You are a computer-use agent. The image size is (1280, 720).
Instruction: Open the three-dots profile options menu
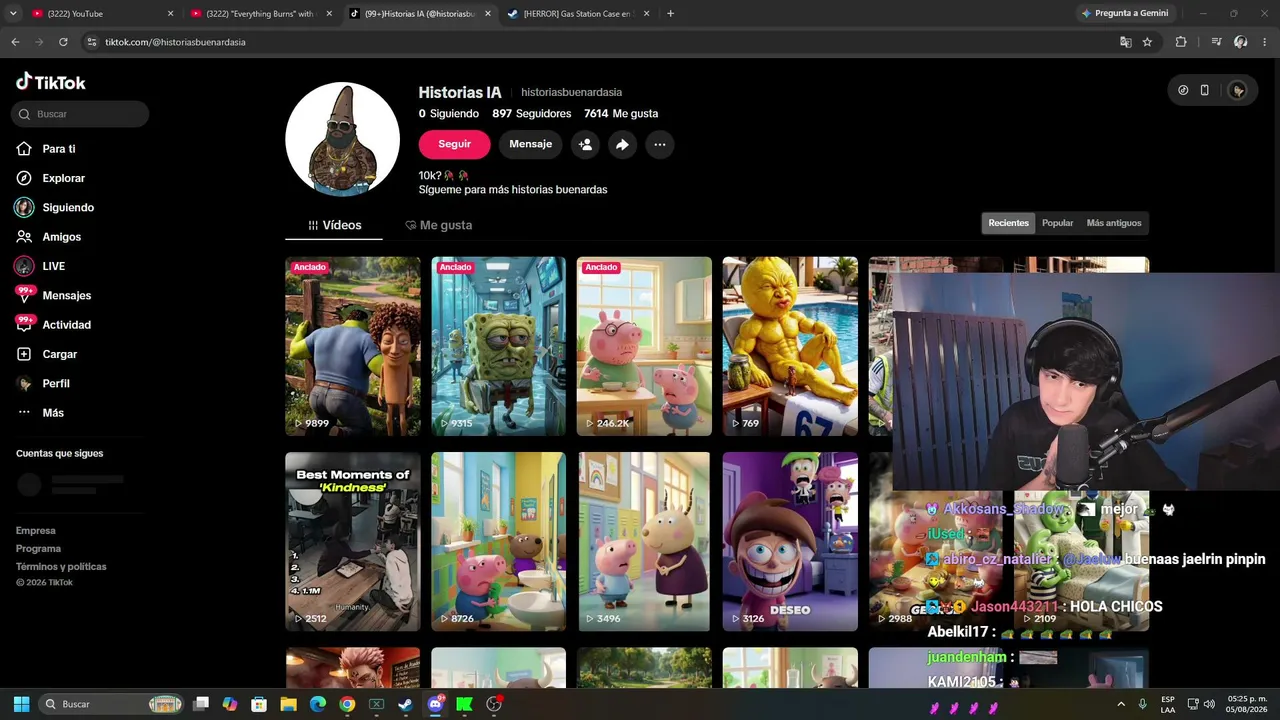click(659, 144)
